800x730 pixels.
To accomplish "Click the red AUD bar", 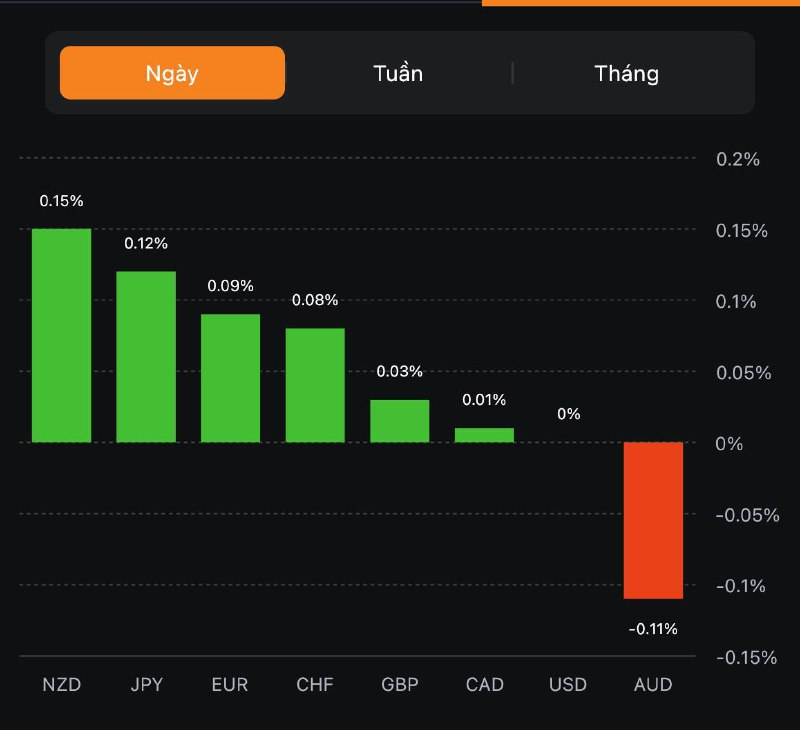I will [653, 520].
